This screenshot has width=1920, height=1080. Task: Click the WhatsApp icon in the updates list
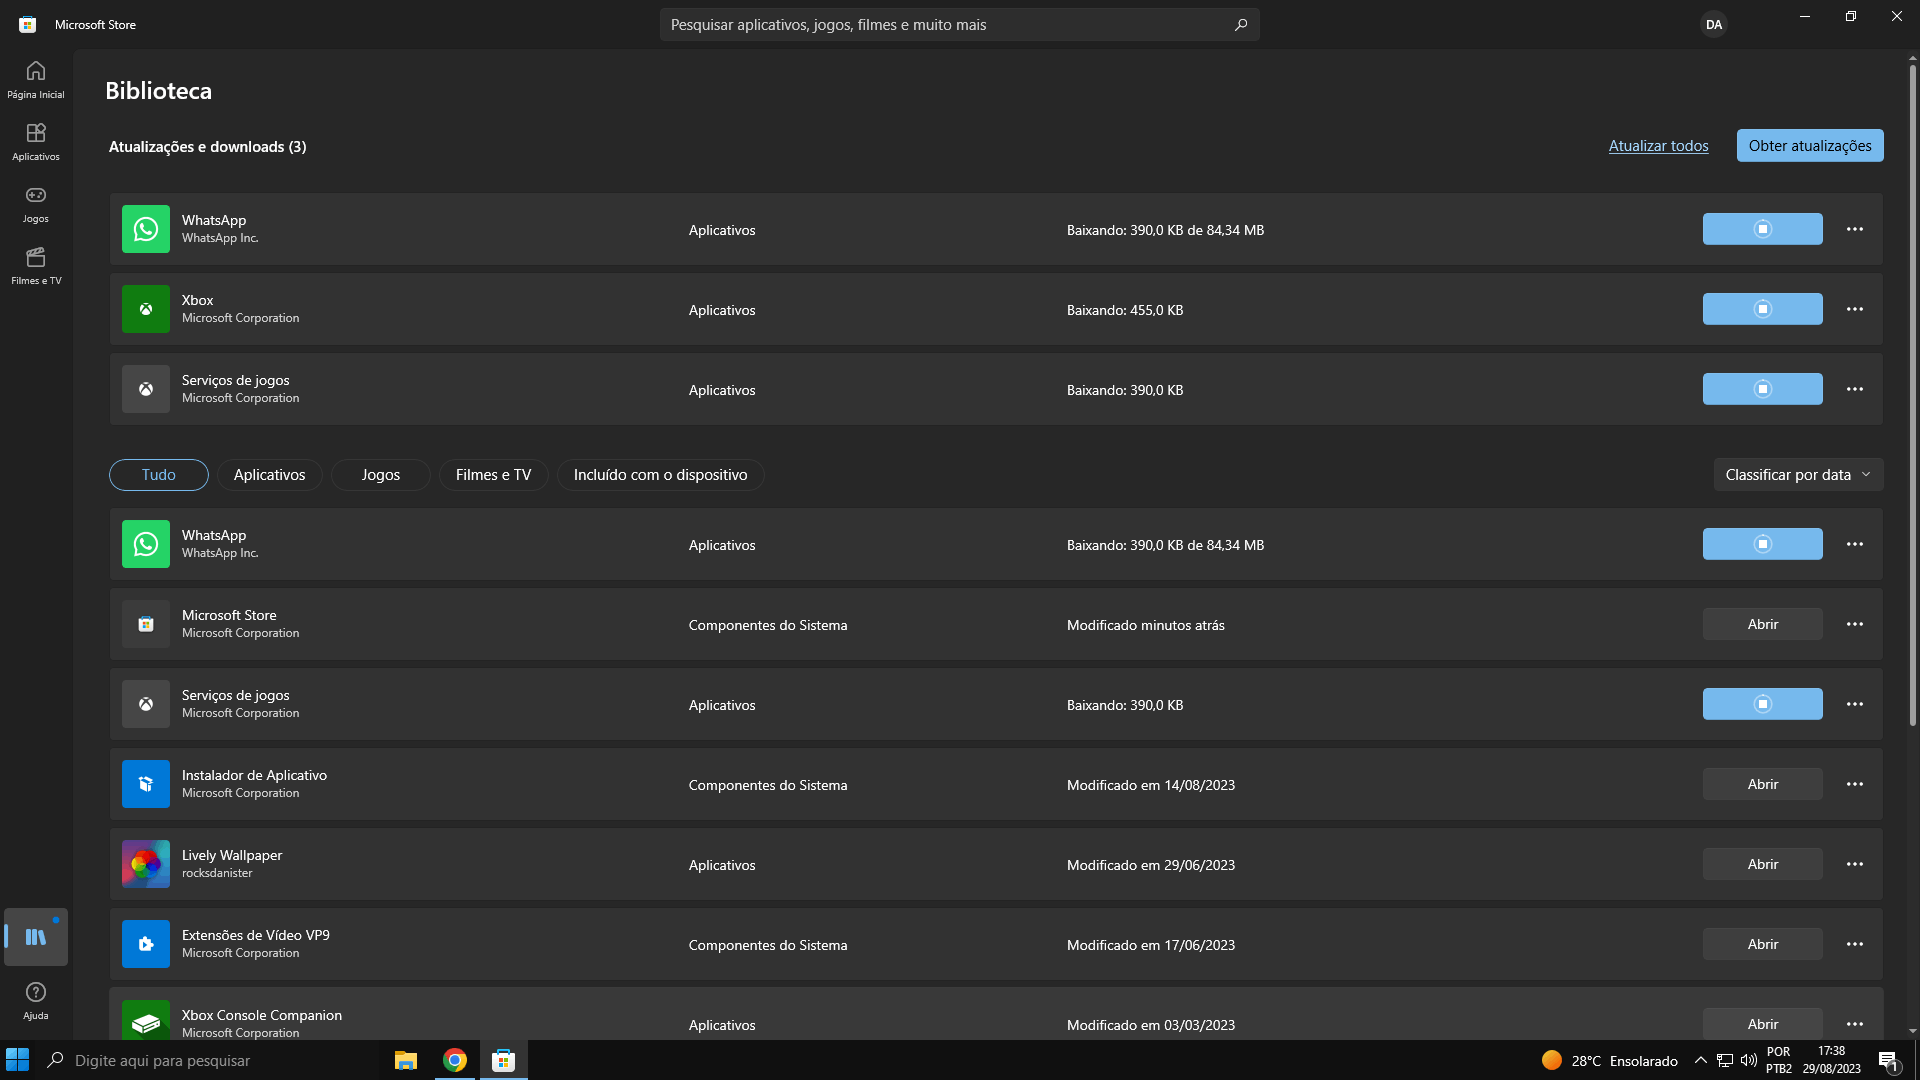pyautogui.click(x=146, y=229)
